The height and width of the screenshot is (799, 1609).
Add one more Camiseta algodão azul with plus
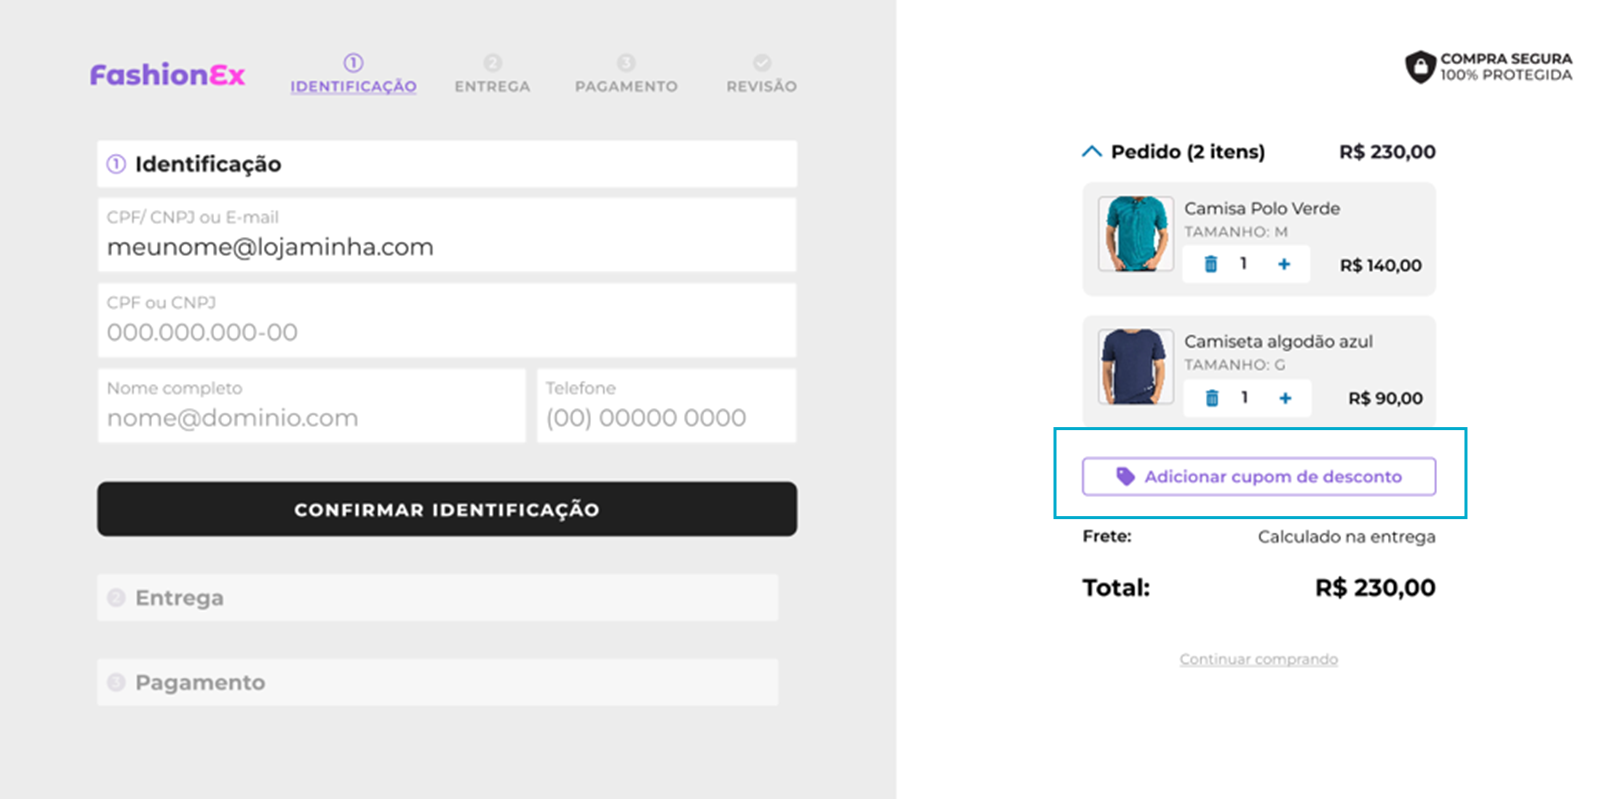click(1285, 398)
